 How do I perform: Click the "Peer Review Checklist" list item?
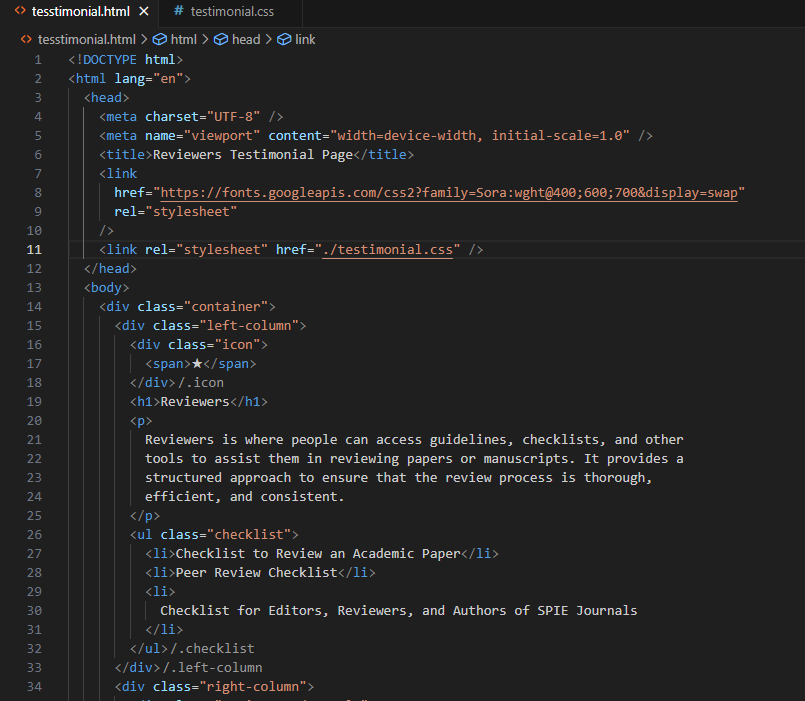(x=256, y=573)
